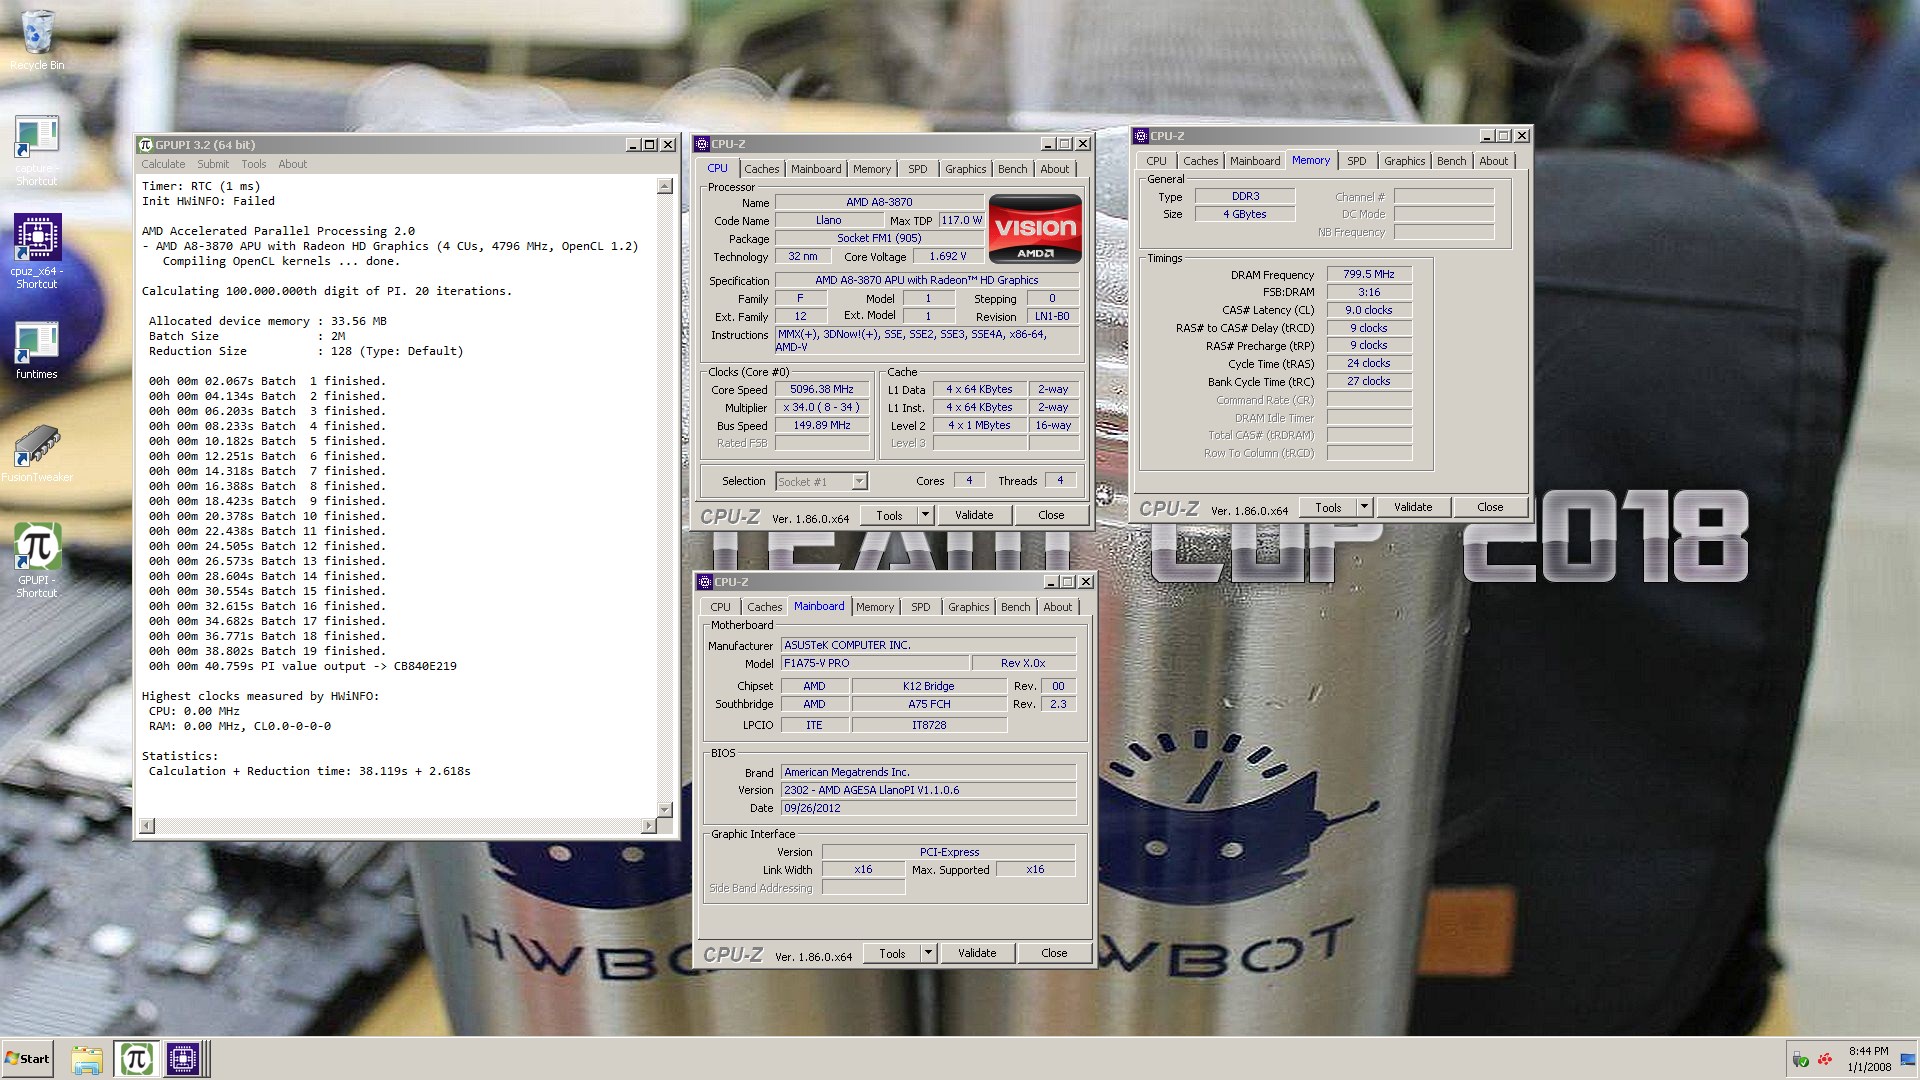Open the Recycle Bin desktop icon
Image resolution: width=1920 pixels, height=1080 pixels.
[37, 40]
